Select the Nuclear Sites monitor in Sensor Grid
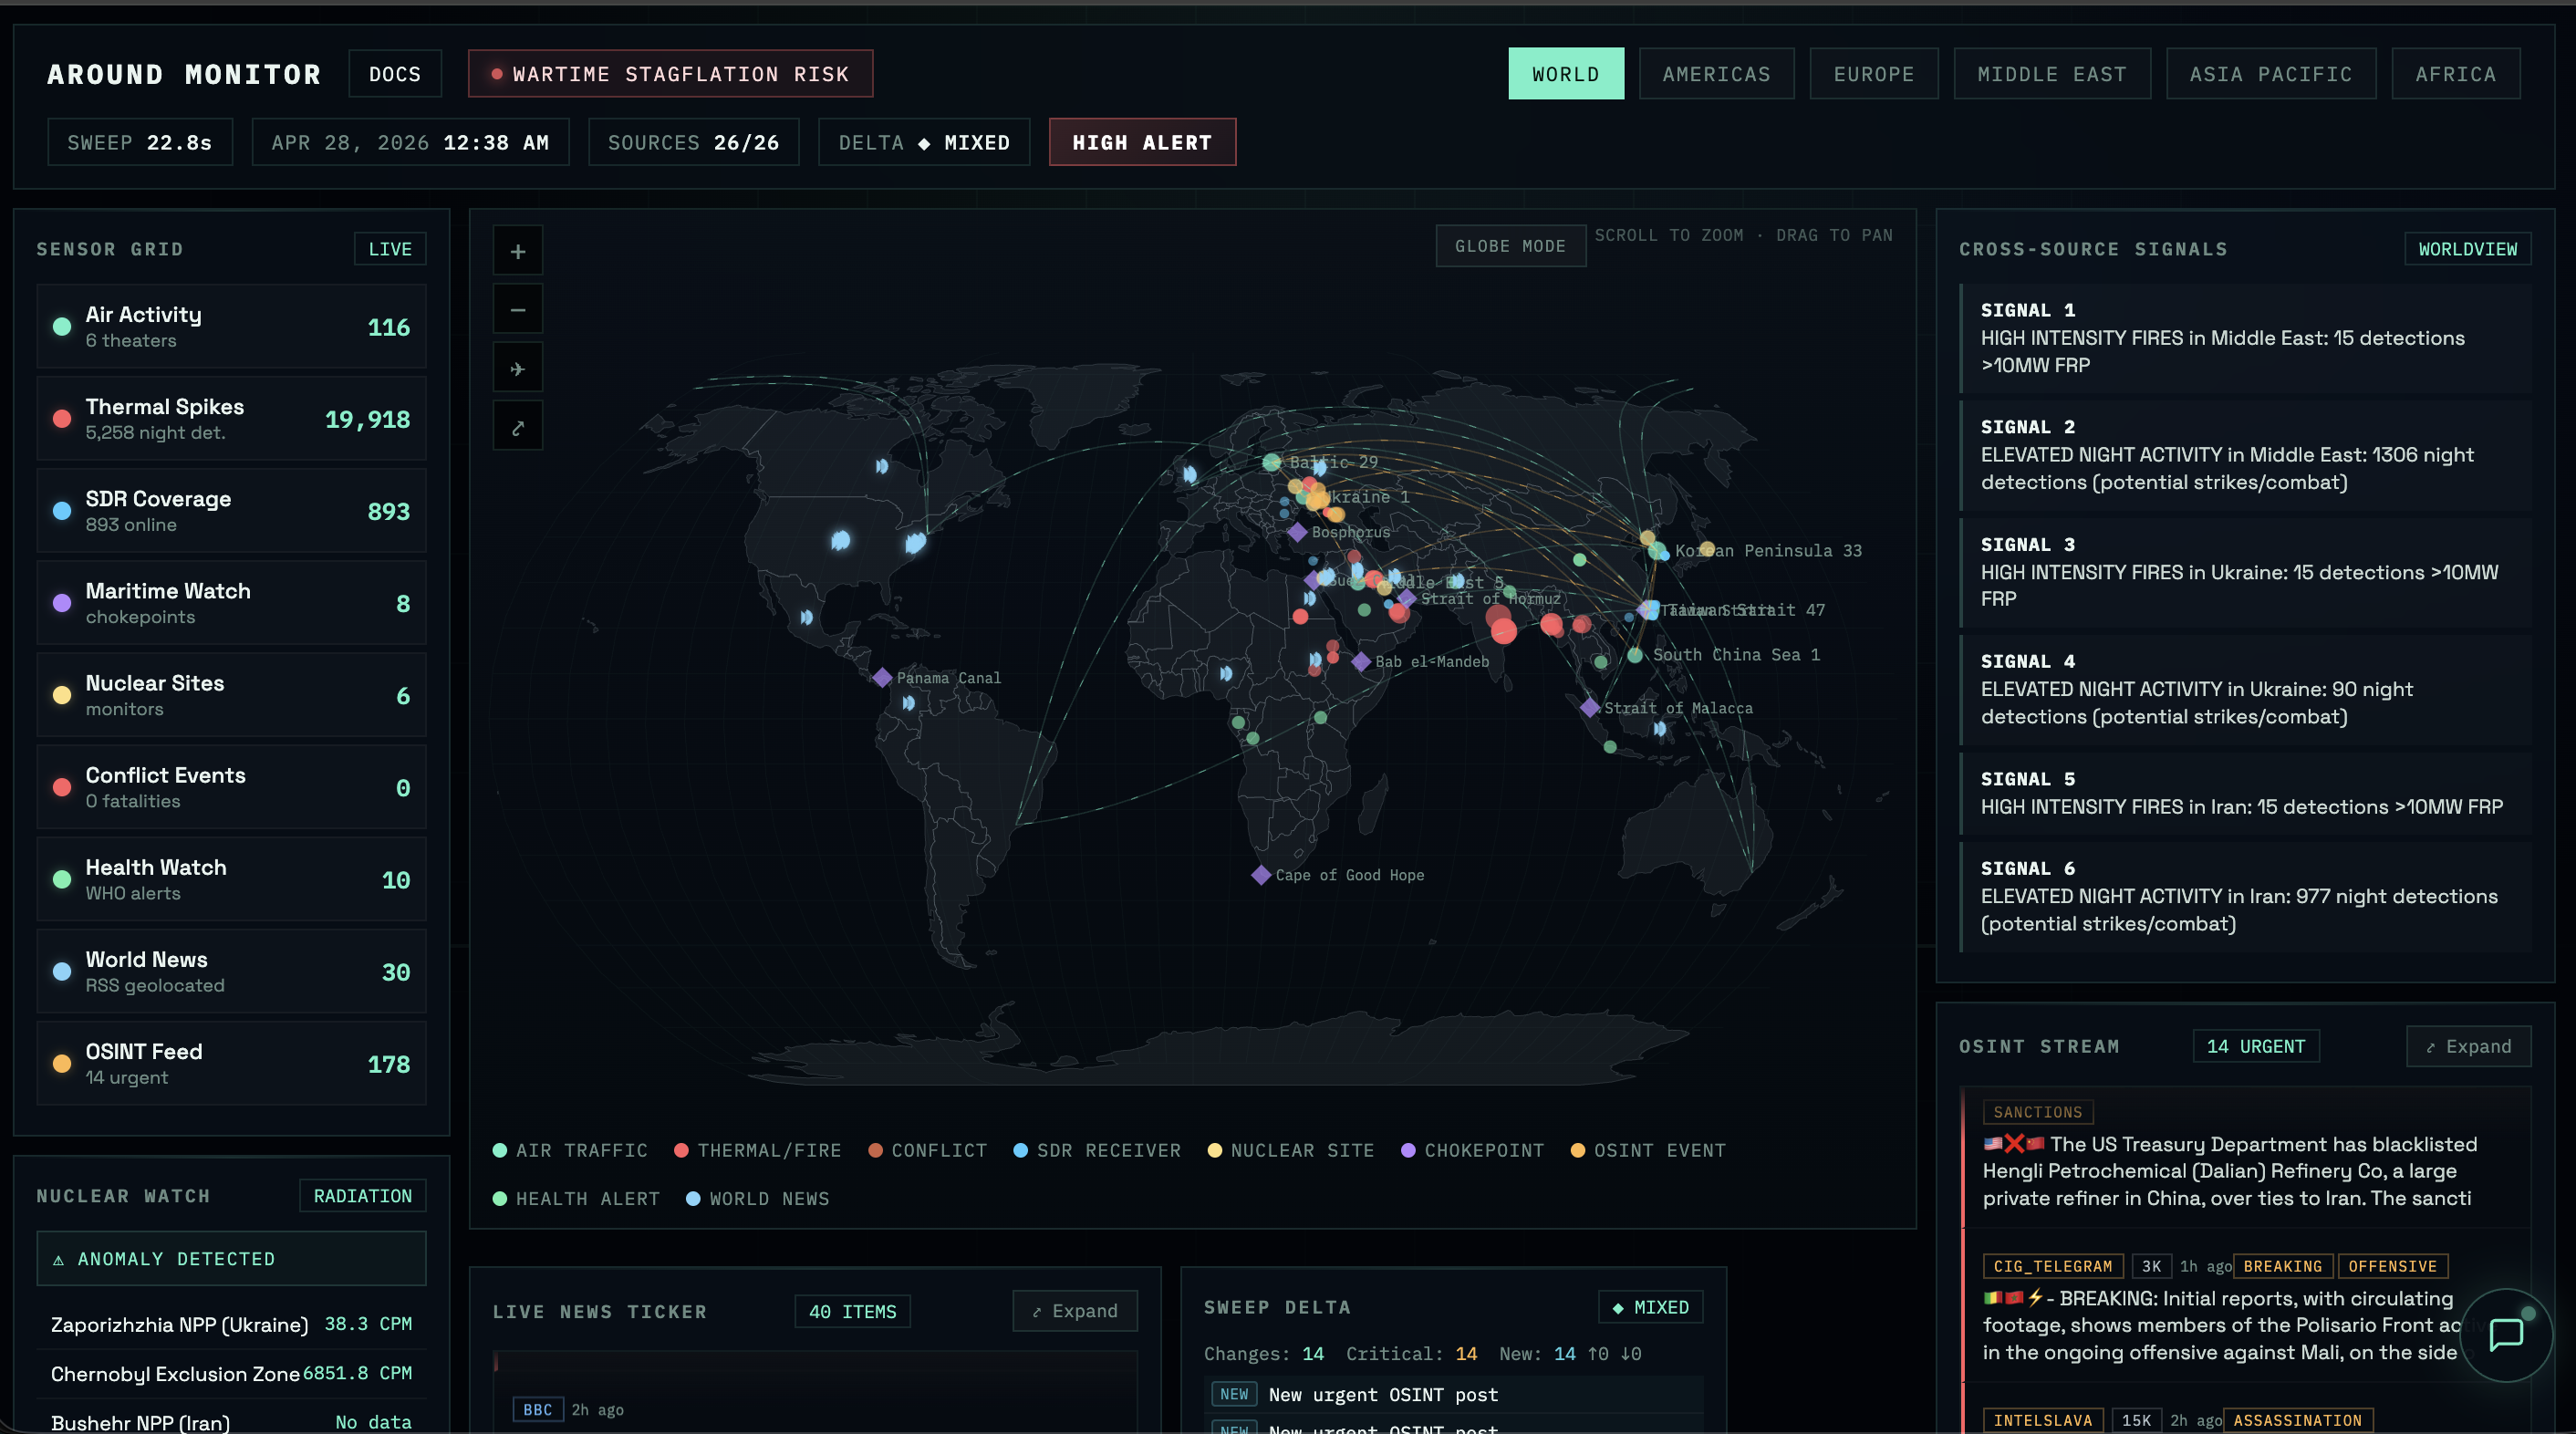 (230, 694)
